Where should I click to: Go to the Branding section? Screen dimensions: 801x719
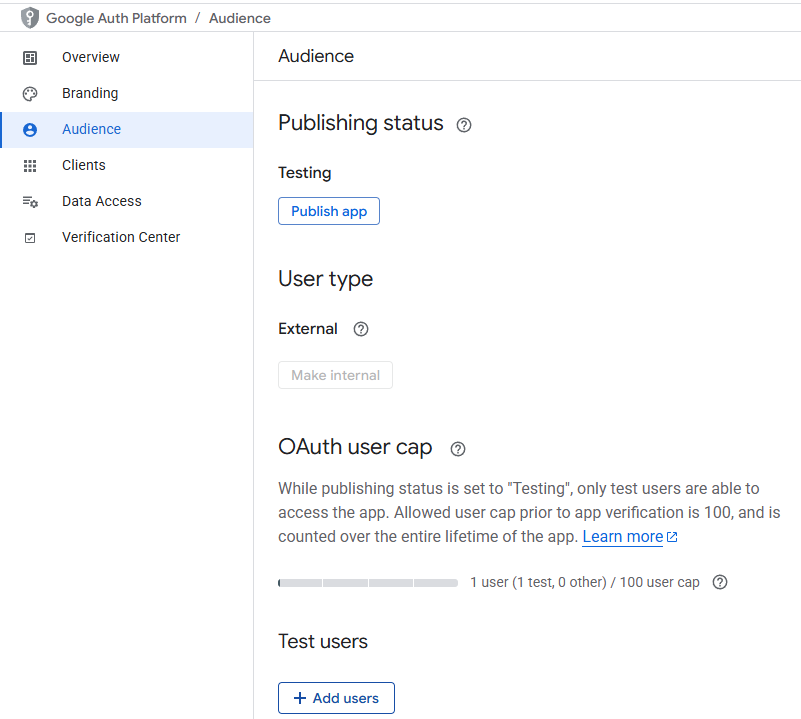[x=127, y=94]
